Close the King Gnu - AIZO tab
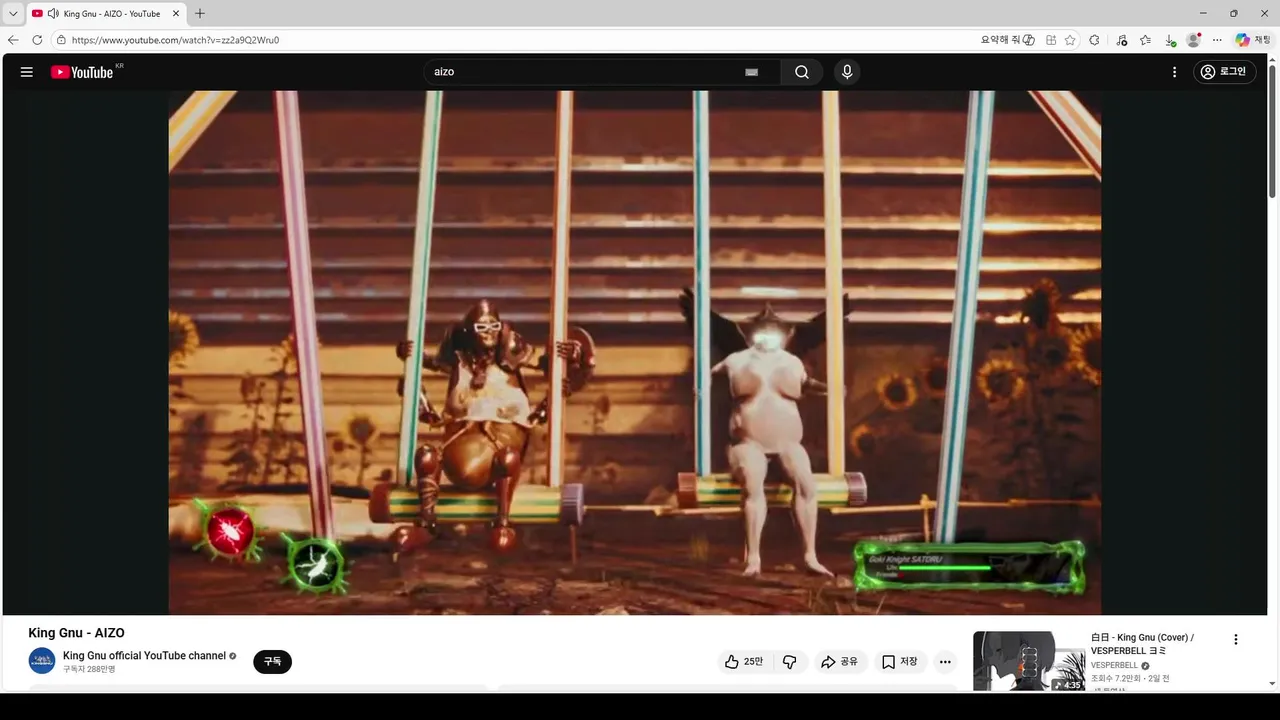This screenshot has width=1280, height=720. pyautogui.click(x=176, y=14)
